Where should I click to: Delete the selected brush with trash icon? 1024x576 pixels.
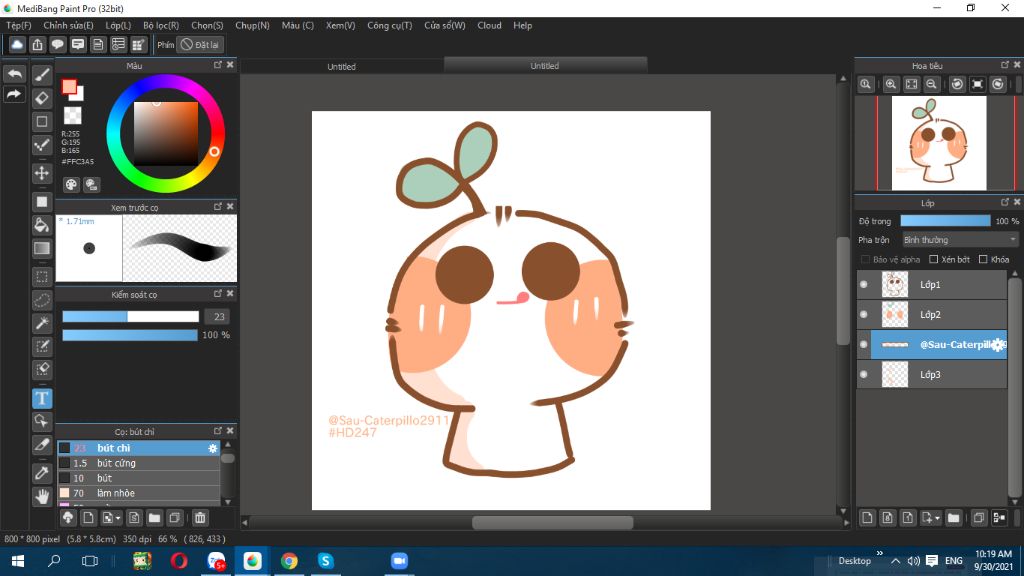click(200, 518)
